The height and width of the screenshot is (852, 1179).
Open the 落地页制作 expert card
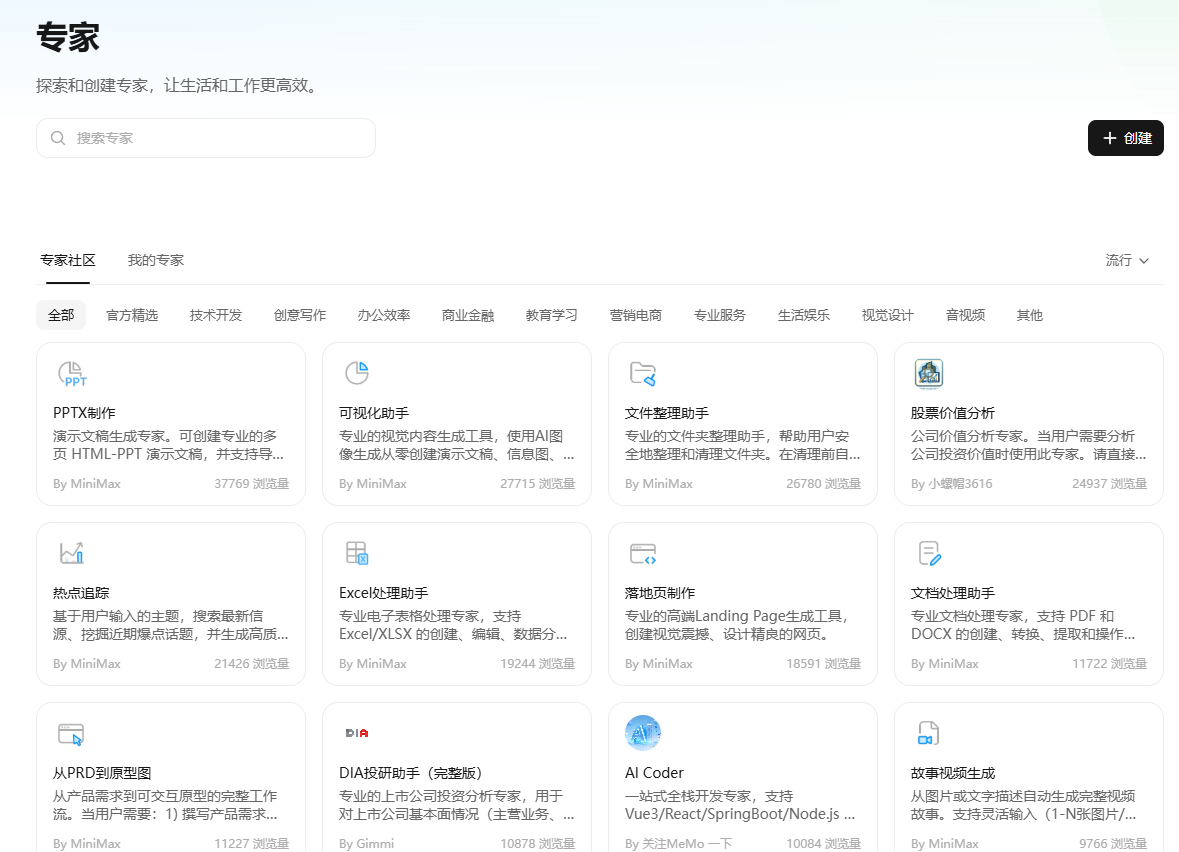(743, 600)
